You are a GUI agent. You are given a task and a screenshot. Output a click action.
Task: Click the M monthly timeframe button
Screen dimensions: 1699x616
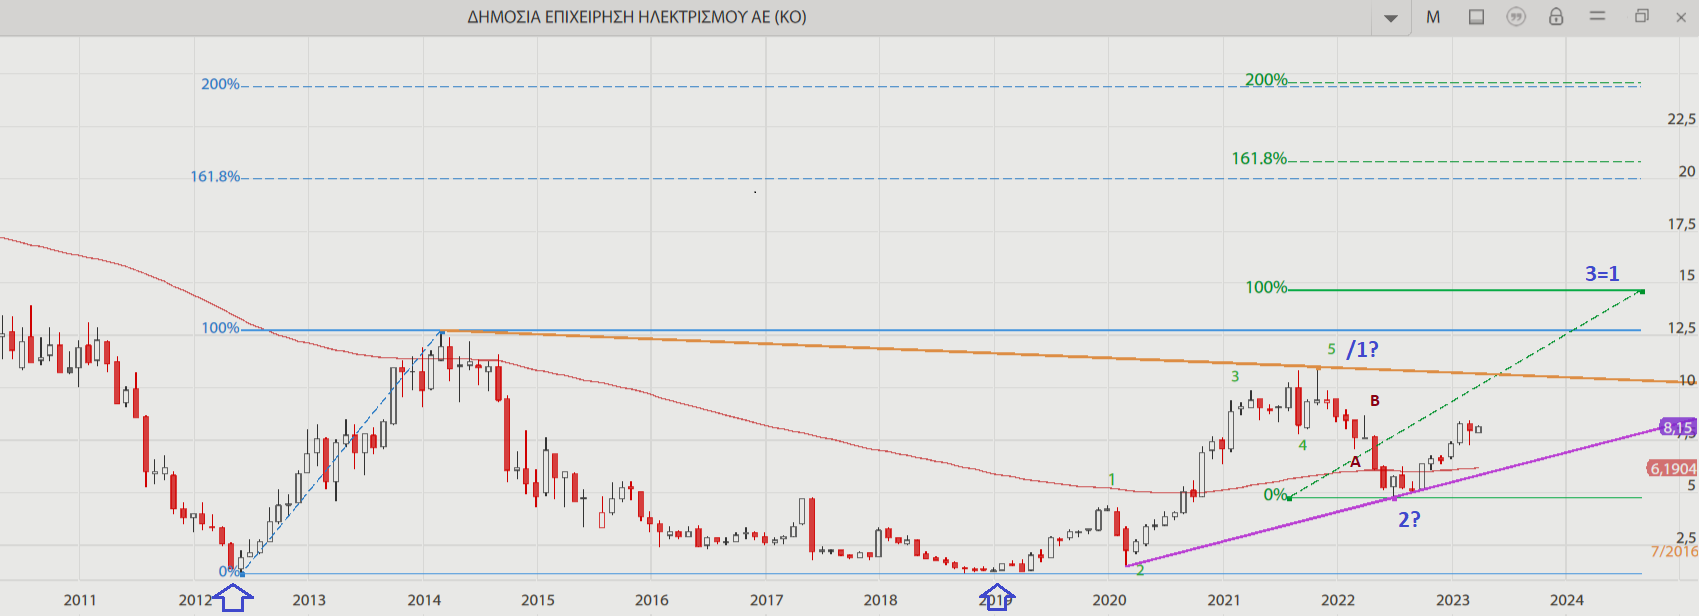coord(1433,17)
